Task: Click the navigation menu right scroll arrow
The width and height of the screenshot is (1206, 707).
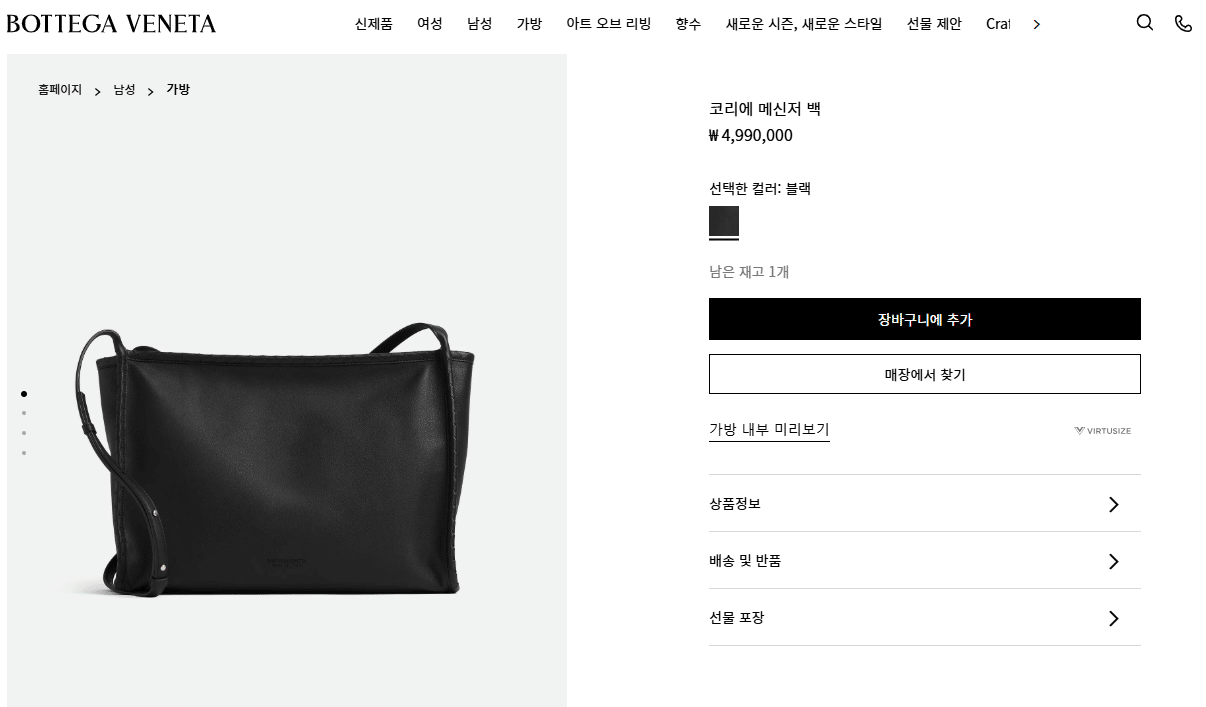Action: [x=1036, y=24]
